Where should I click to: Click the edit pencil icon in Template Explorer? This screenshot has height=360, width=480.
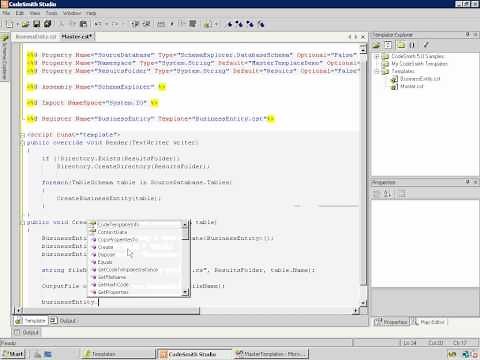click(426, 44)
